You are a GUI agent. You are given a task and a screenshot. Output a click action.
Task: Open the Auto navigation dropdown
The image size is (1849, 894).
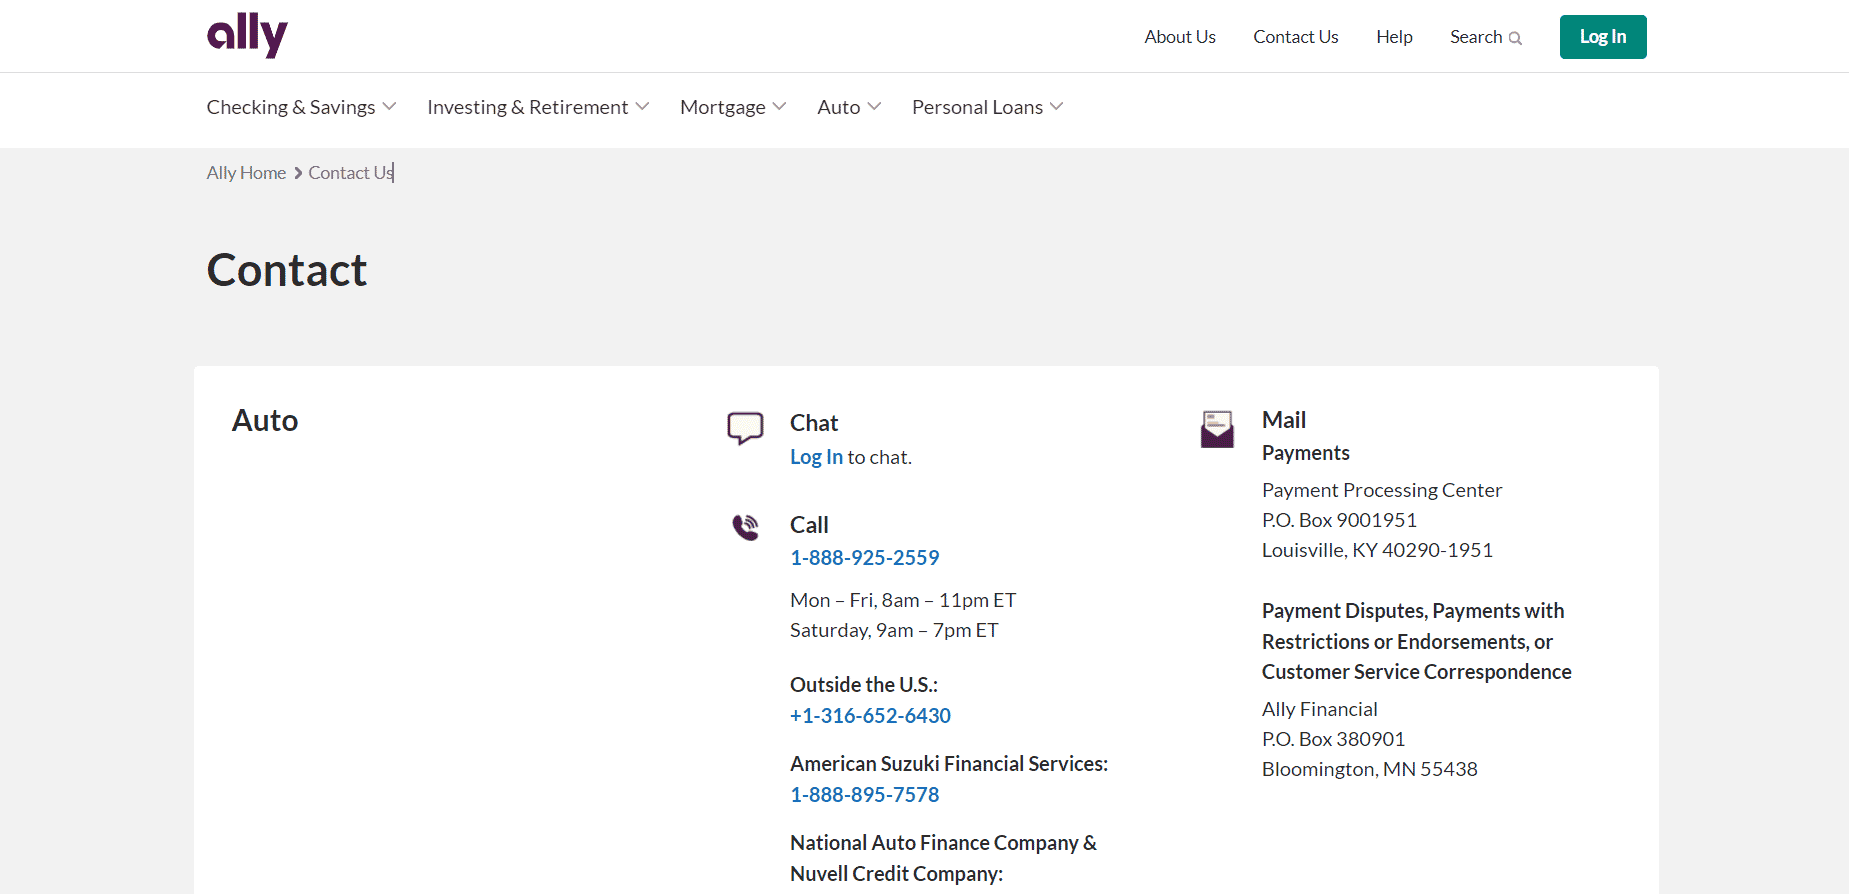849,107
